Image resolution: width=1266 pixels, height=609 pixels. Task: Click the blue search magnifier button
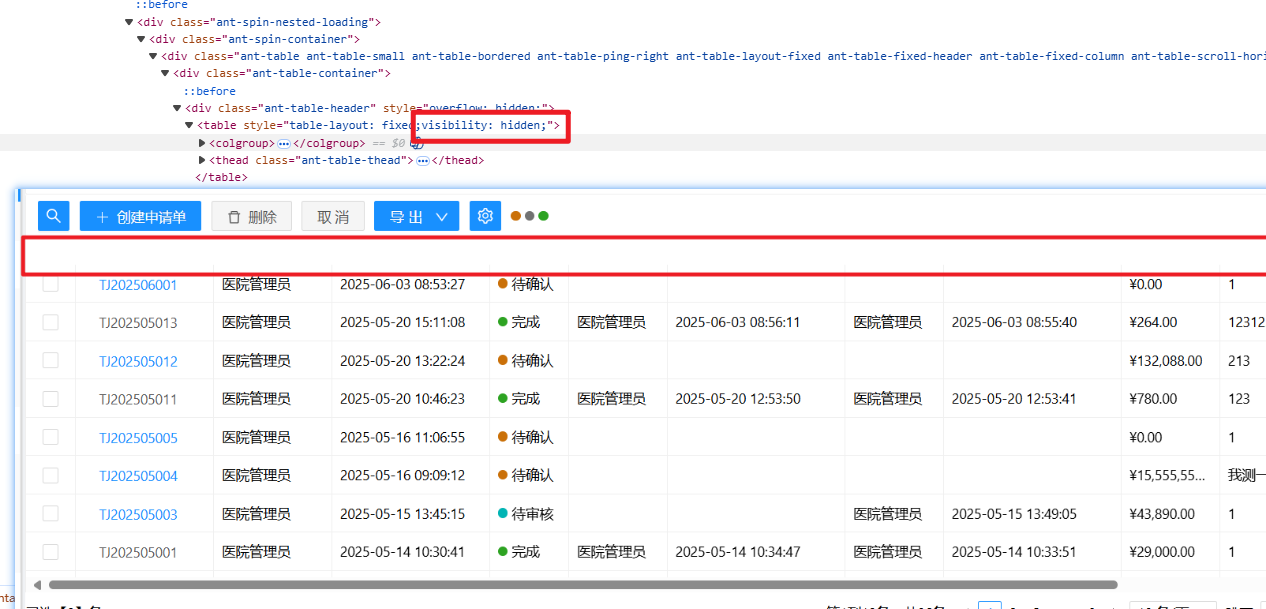(x=54, y=216)
